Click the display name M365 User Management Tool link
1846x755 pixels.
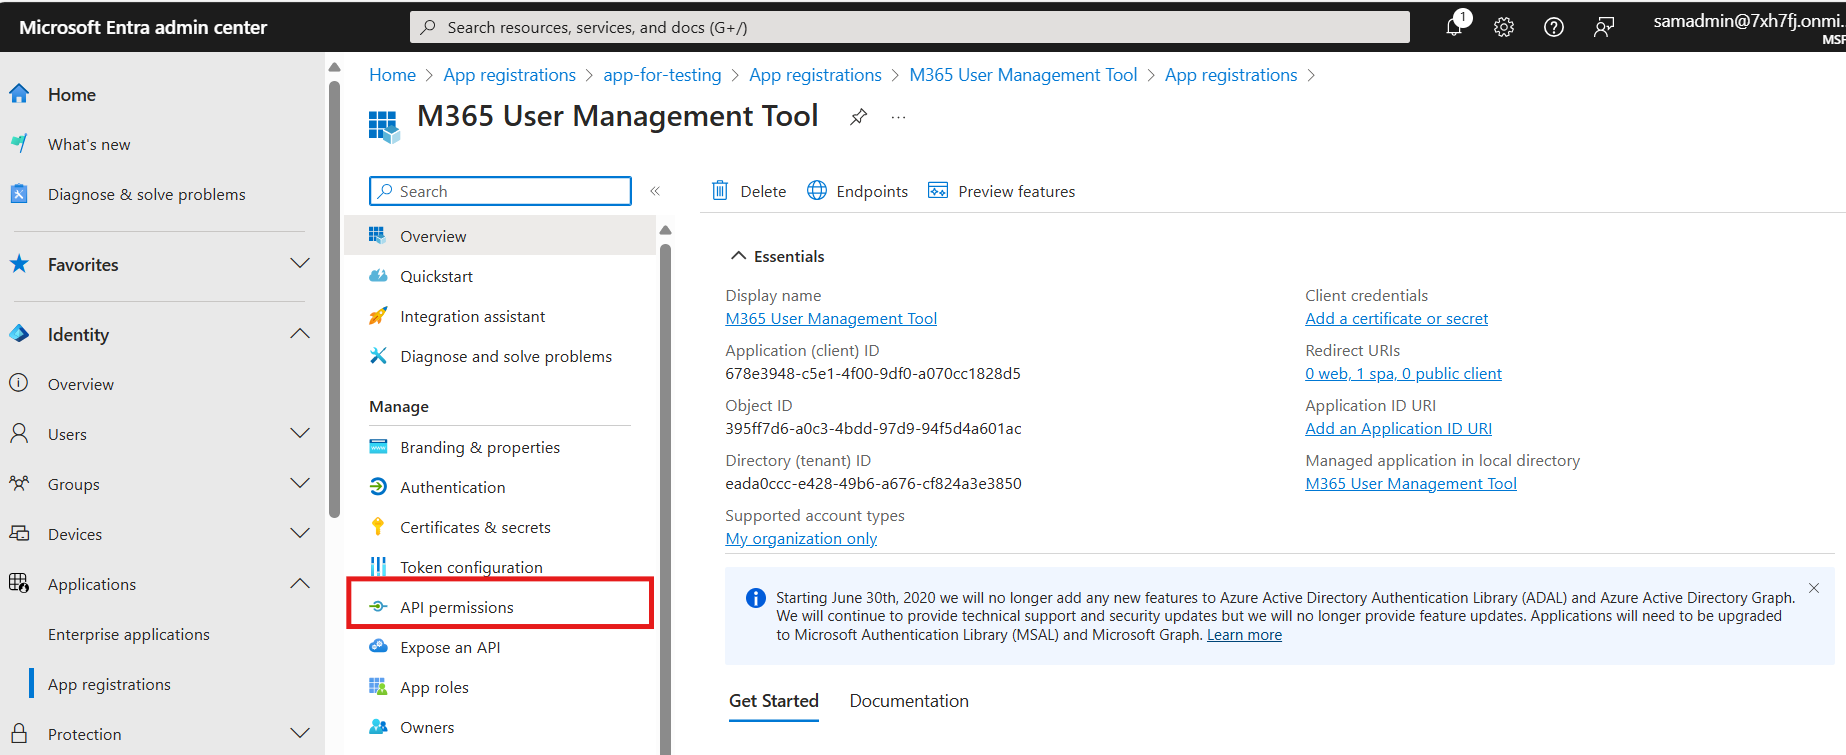tap(831, 318)
